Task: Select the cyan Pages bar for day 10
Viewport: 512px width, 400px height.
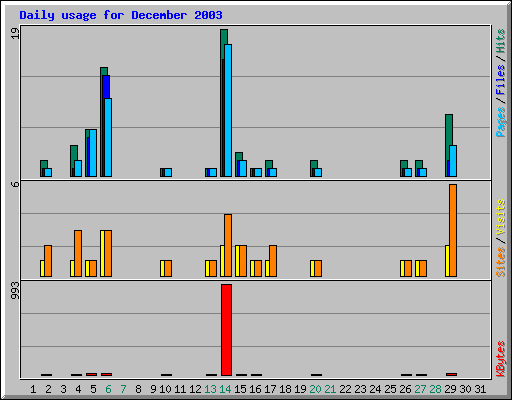Action: pyautogui.click(x=168, y=172)
